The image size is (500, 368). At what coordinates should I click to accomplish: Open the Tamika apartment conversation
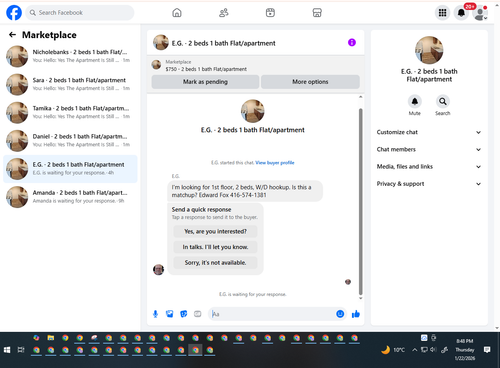[70, 112]
